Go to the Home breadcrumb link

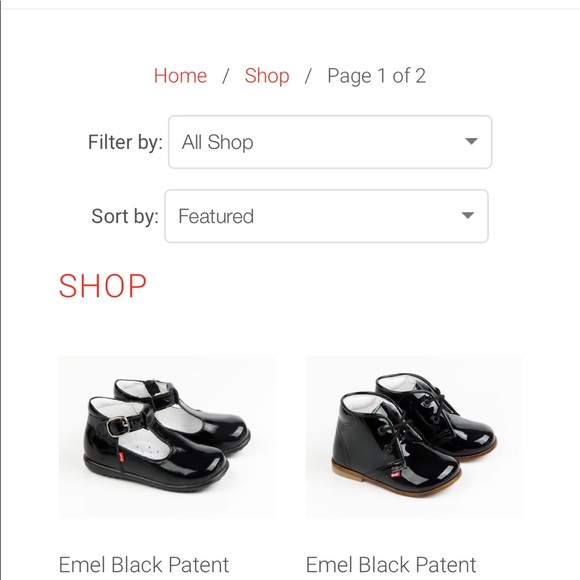point(180,76)
